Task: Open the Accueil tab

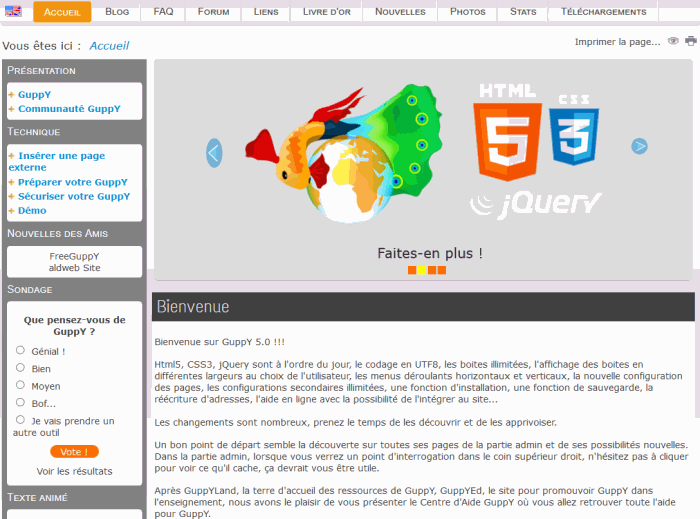Action: click(62, 12)
